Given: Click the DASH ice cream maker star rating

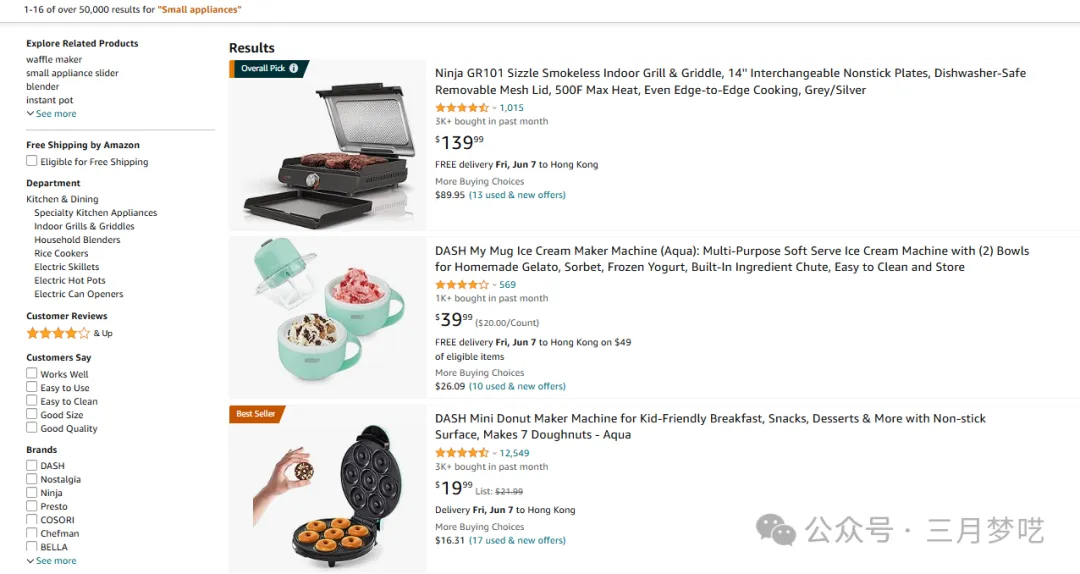Looking at the screenshot, I should click(462, 285).
